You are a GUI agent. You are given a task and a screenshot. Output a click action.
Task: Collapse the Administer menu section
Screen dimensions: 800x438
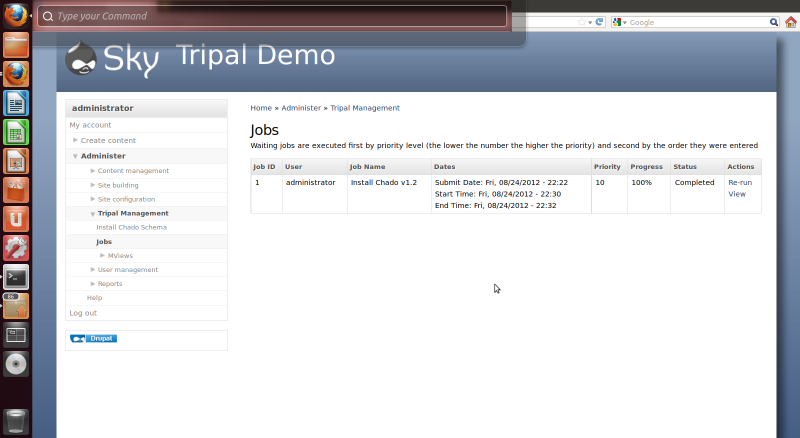[75, 156]
